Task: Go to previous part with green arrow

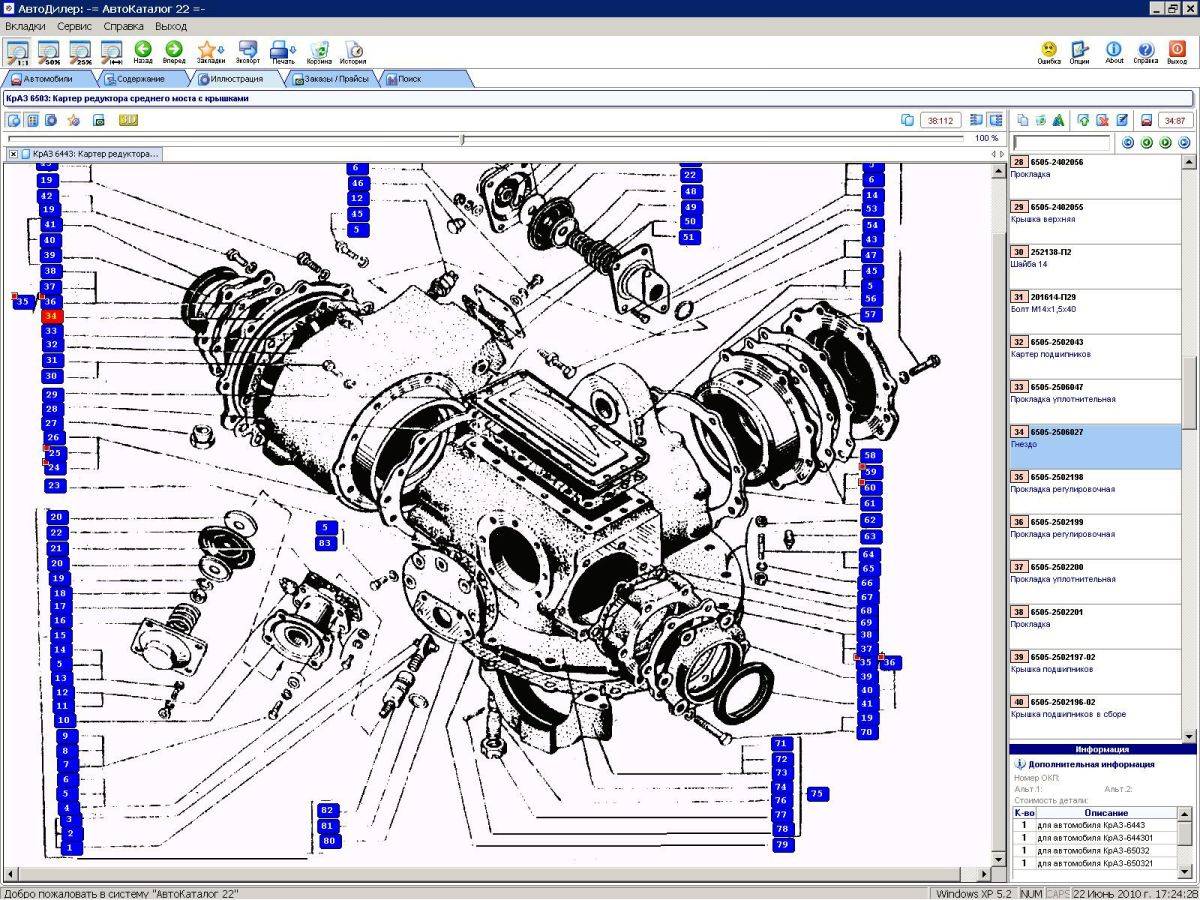Action: (1147, 143)
